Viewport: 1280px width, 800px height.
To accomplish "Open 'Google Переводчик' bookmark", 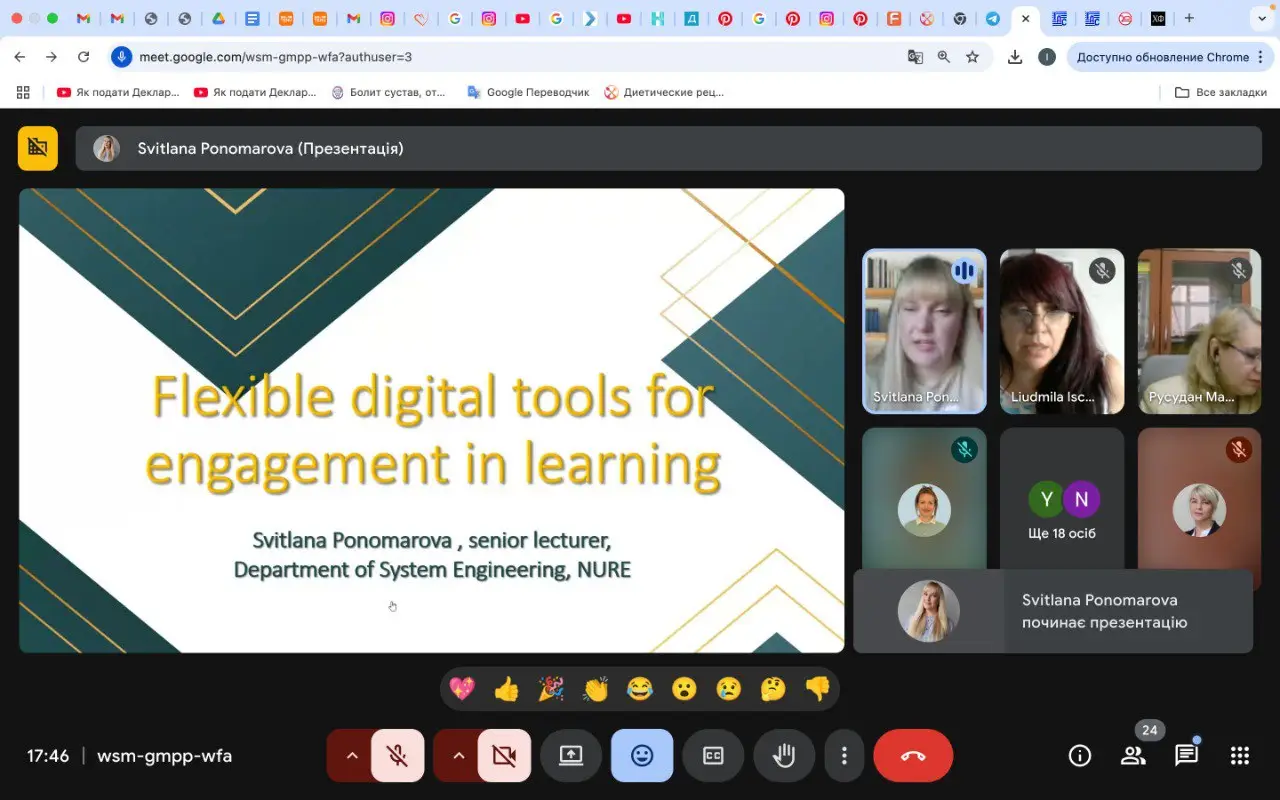I will click(528, 92).
